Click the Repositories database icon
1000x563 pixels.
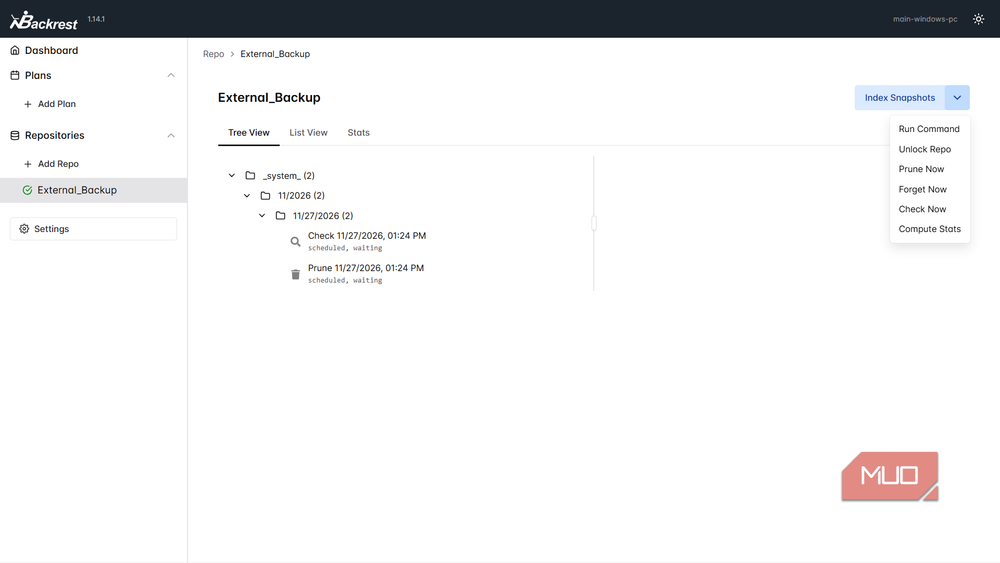(15, 135)
